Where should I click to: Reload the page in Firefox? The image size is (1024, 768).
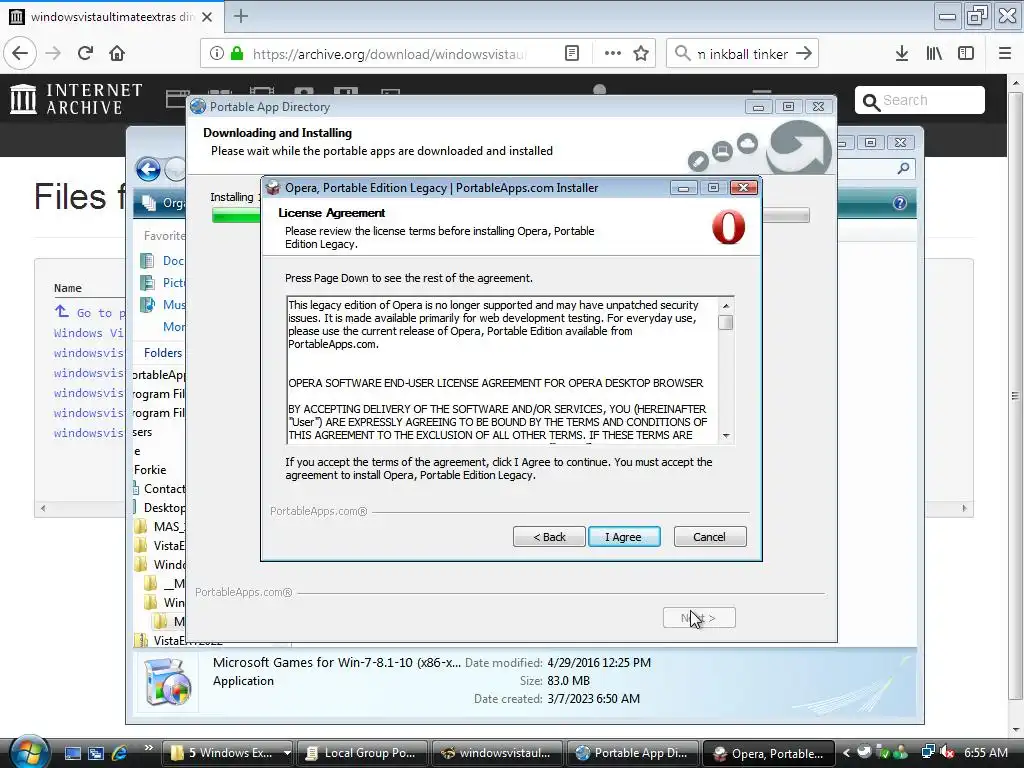85,54
